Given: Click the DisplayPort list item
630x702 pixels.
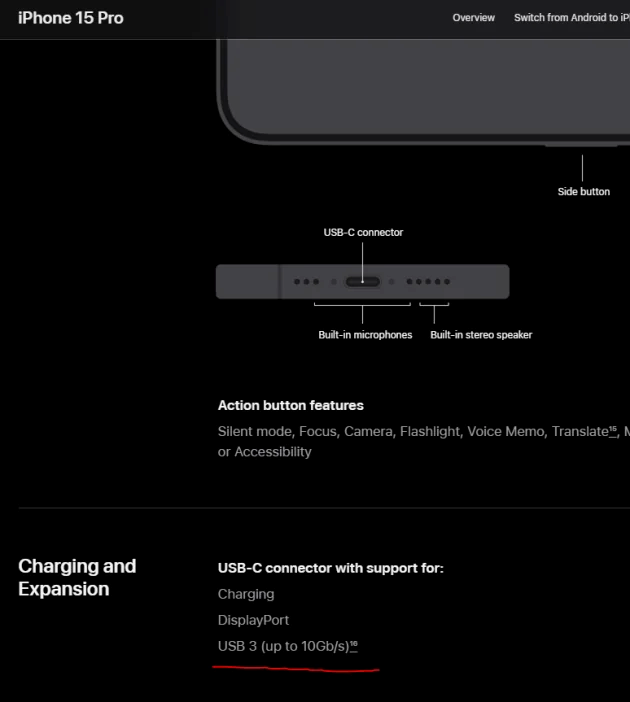Looking at the screenshot, I should point(253,620).
